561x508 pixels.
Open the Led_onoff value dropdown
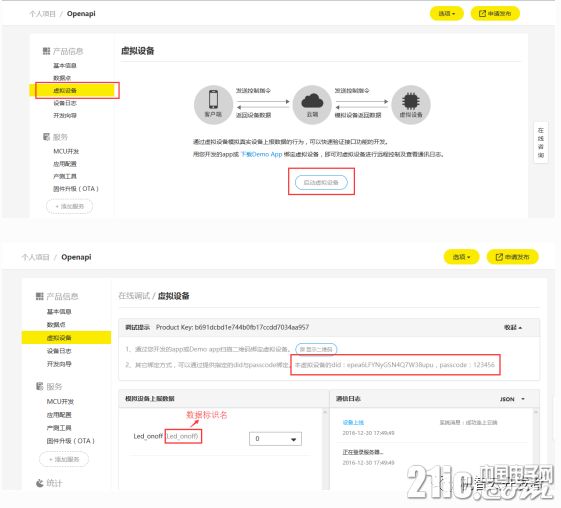tap(275, 439)
